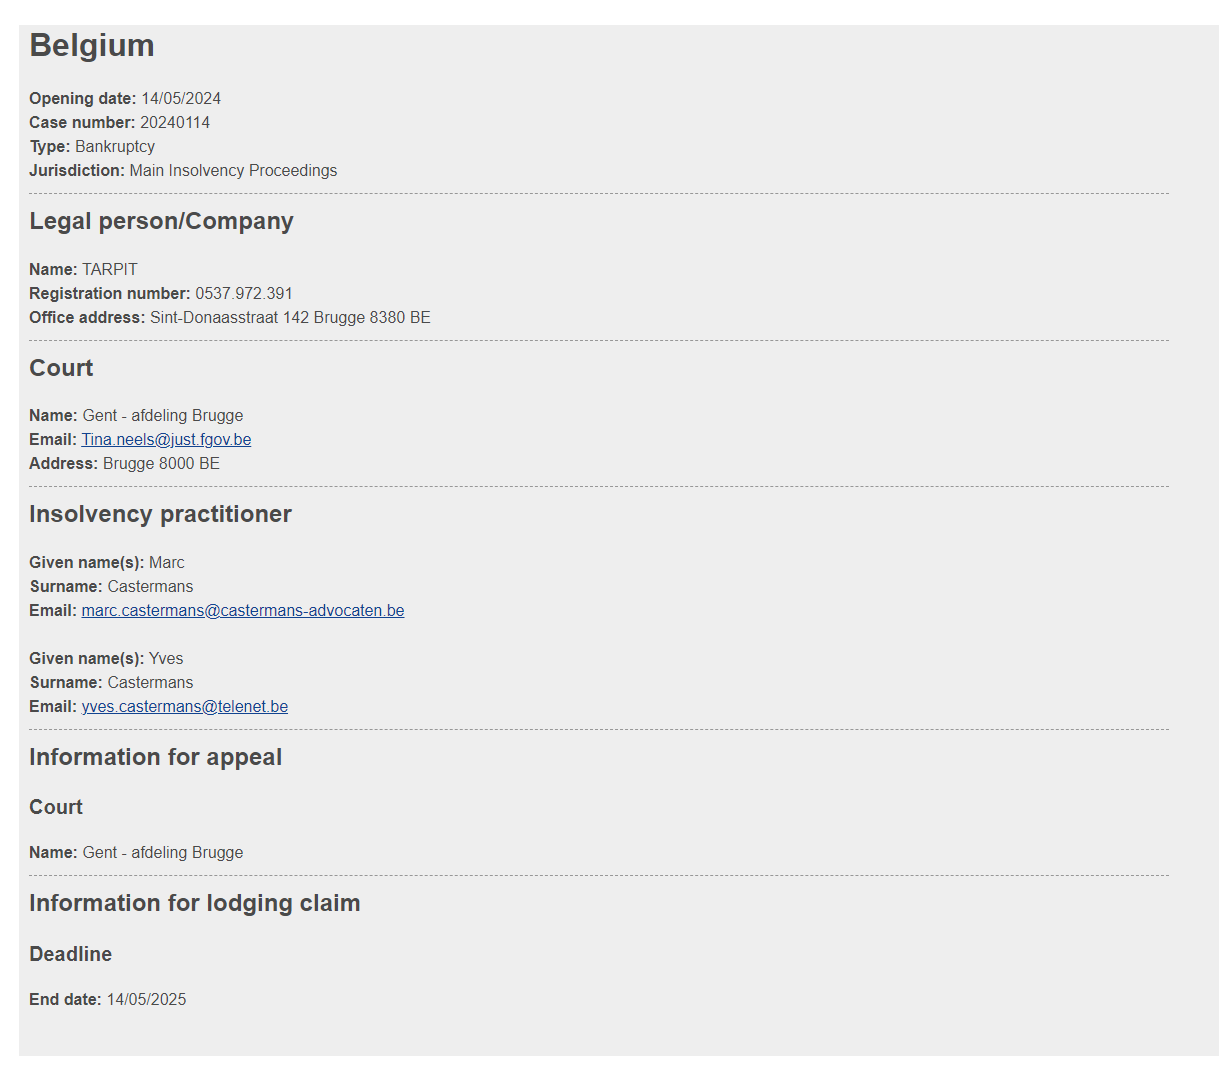Click the Legal person/Company heading
The height and width of the screenshot is (1065, 1229).
tap(161, 222)
